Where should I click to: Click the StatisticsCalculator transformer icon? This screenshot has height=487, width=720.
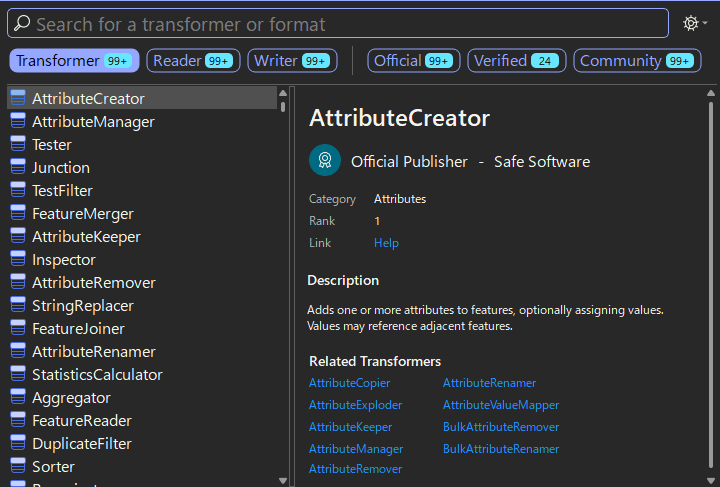(18, 374)
